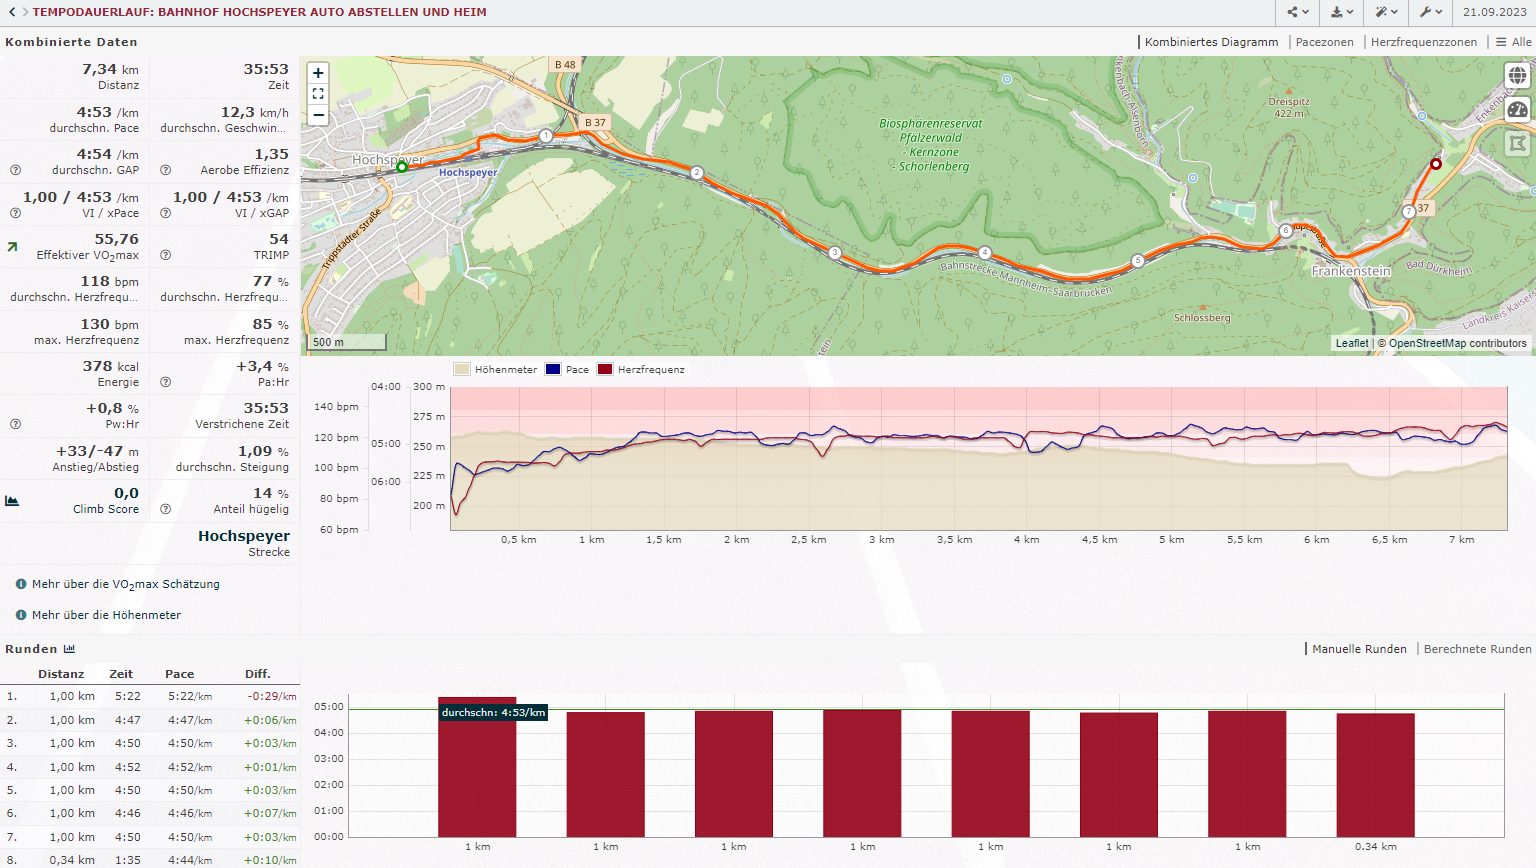Toggle Höhenmeter series in chart legend
1536x868 pixels.
coord(495,370)
